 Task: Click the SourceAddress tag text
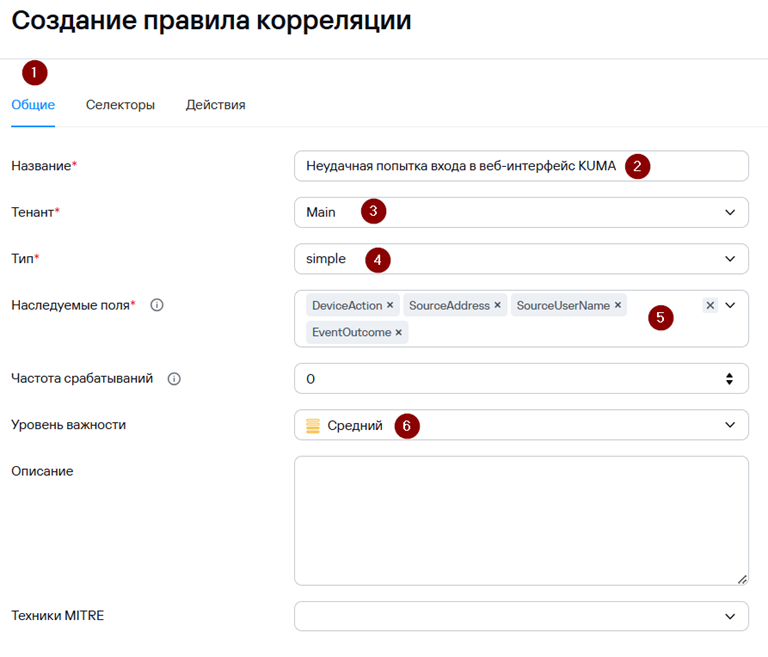tap(449, 305)
